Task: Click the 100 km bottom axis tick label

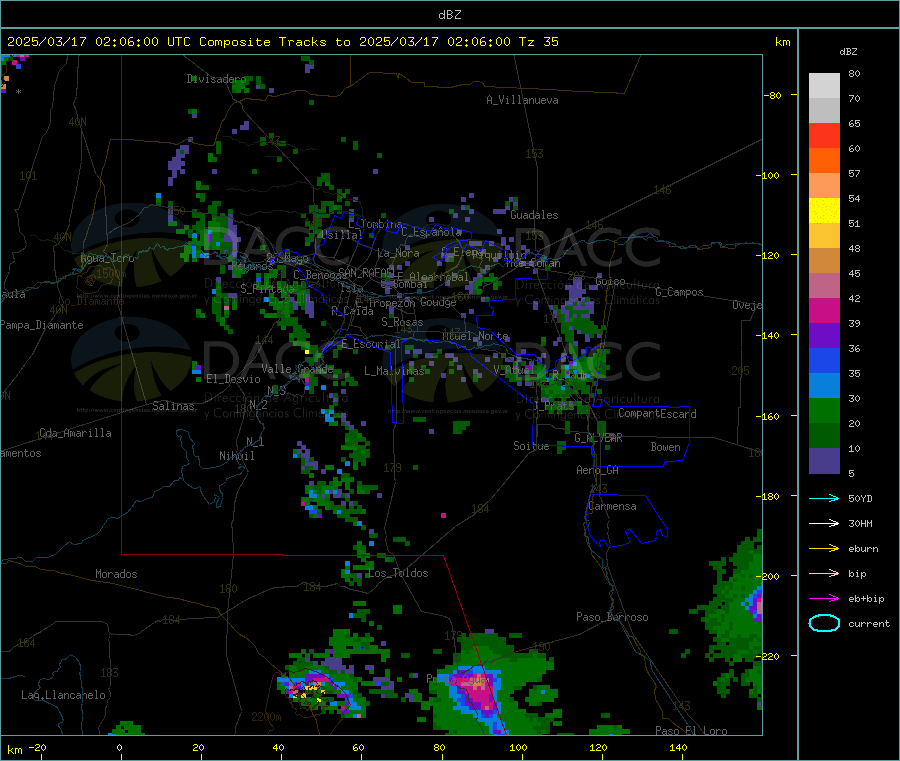Action: click(x=518, y=747)
